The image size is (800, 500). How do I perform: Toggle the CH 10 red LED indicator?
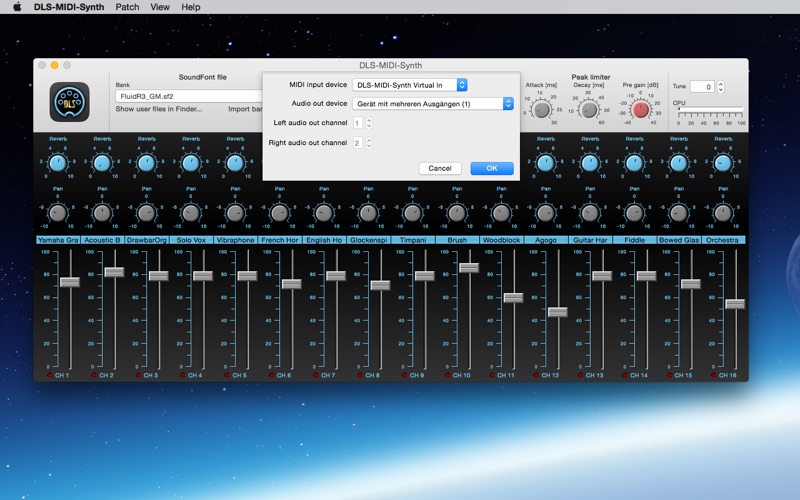447,376
